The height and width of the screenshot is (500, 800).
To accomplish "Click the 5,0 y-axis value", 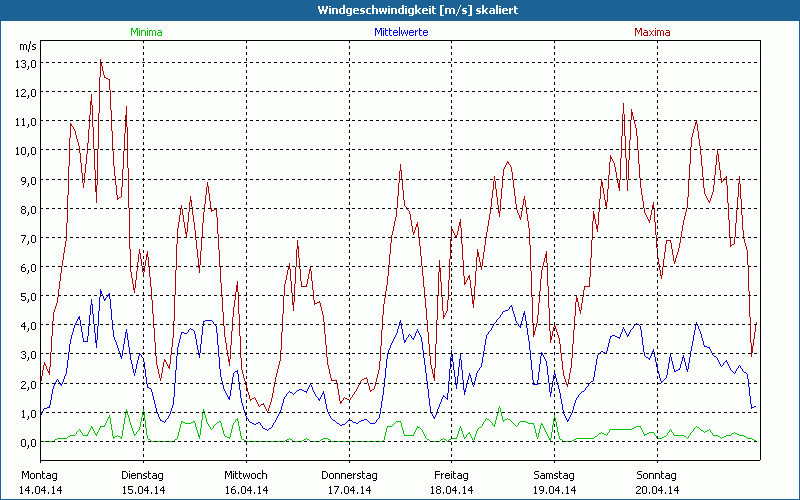I will 28,297.
